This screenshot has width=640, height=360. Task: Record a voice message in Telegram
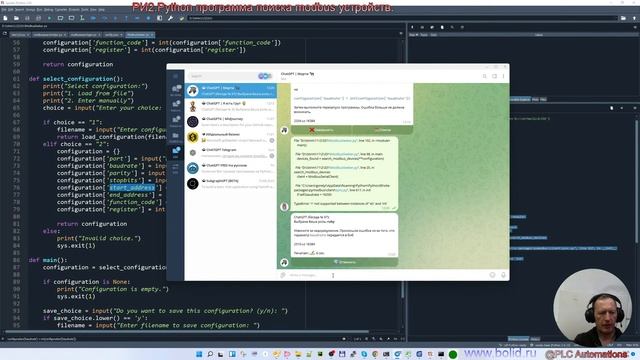coord(503,275)
